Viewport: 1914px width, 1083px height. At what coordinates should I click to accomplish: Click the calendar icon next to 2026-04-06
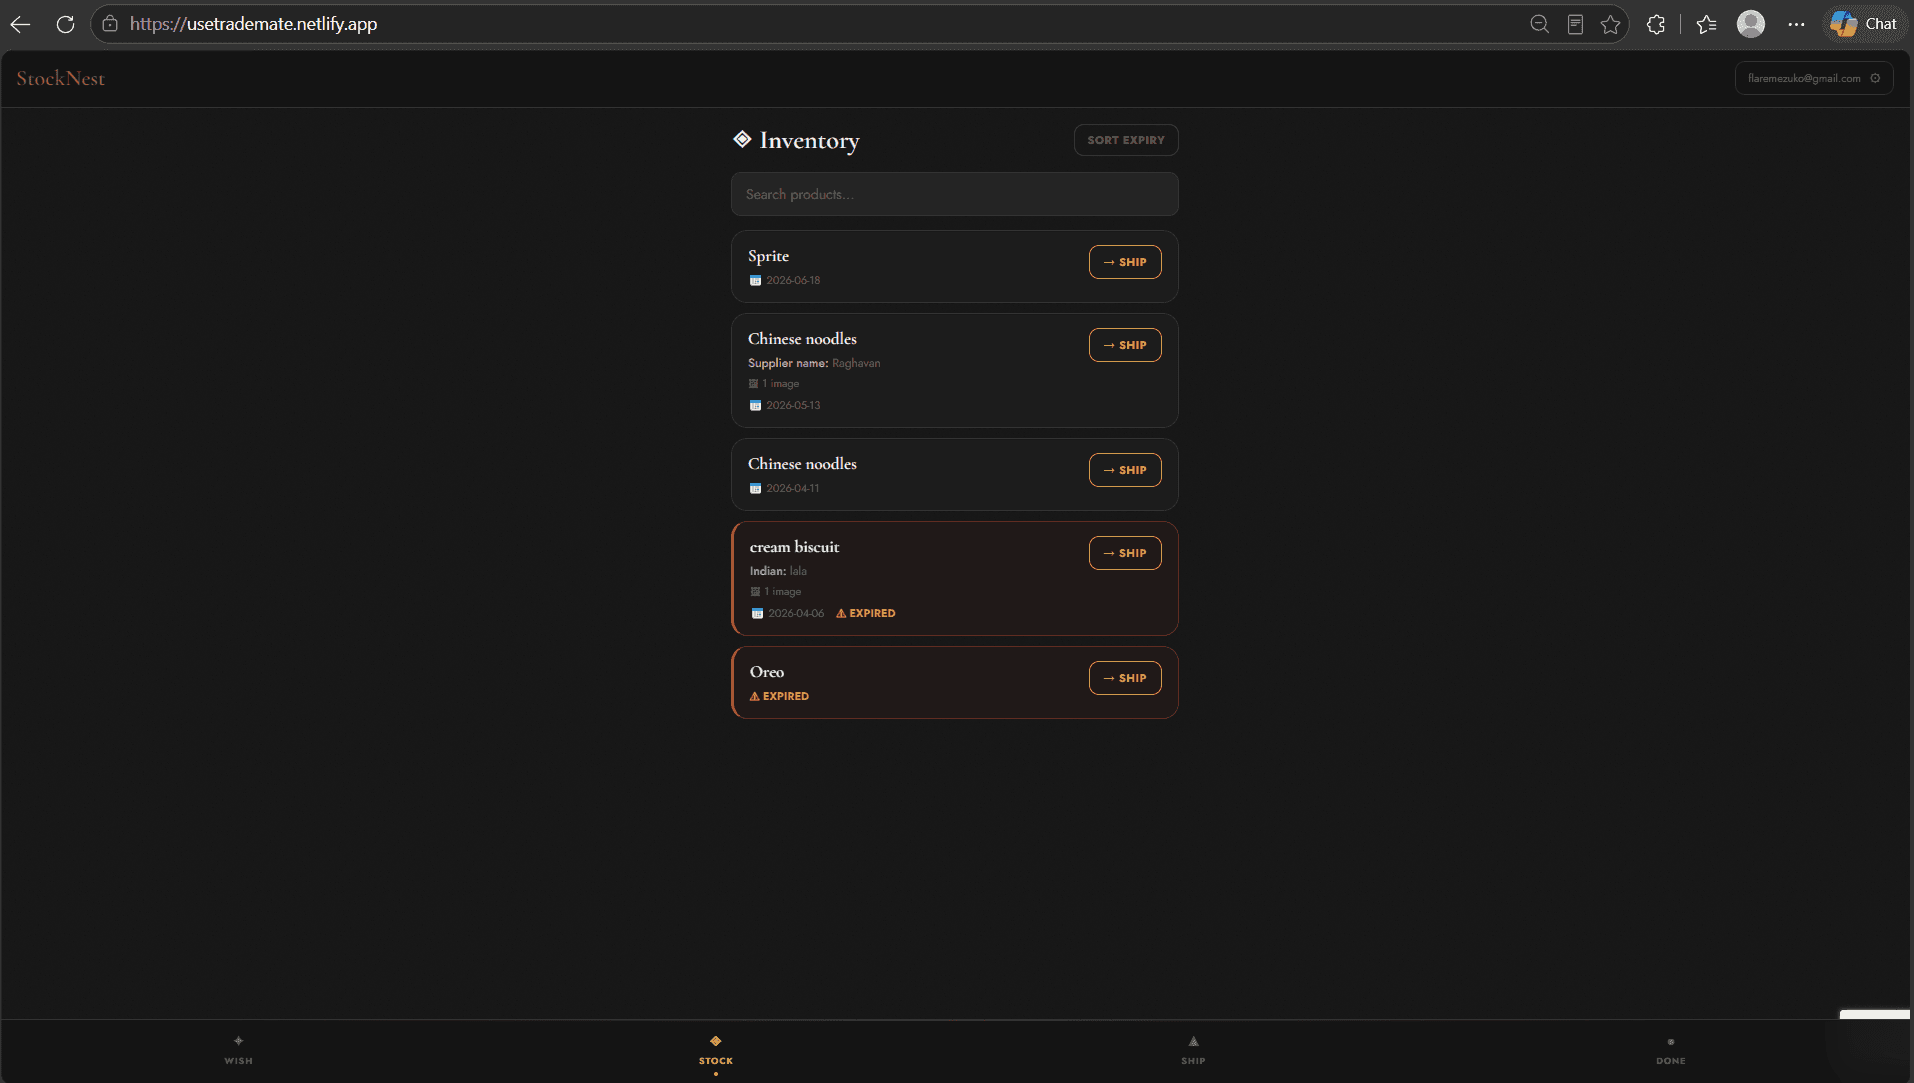757,614
